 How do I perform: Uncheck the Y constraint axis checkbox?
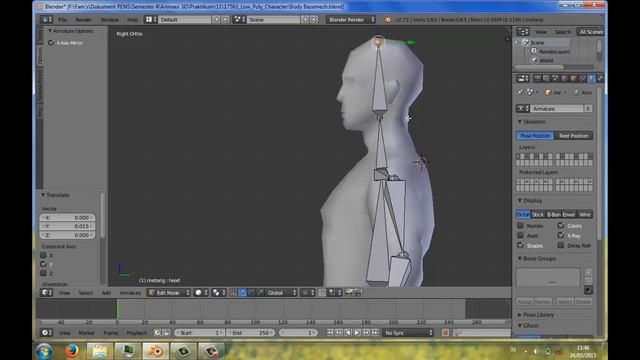click(43, 264)
